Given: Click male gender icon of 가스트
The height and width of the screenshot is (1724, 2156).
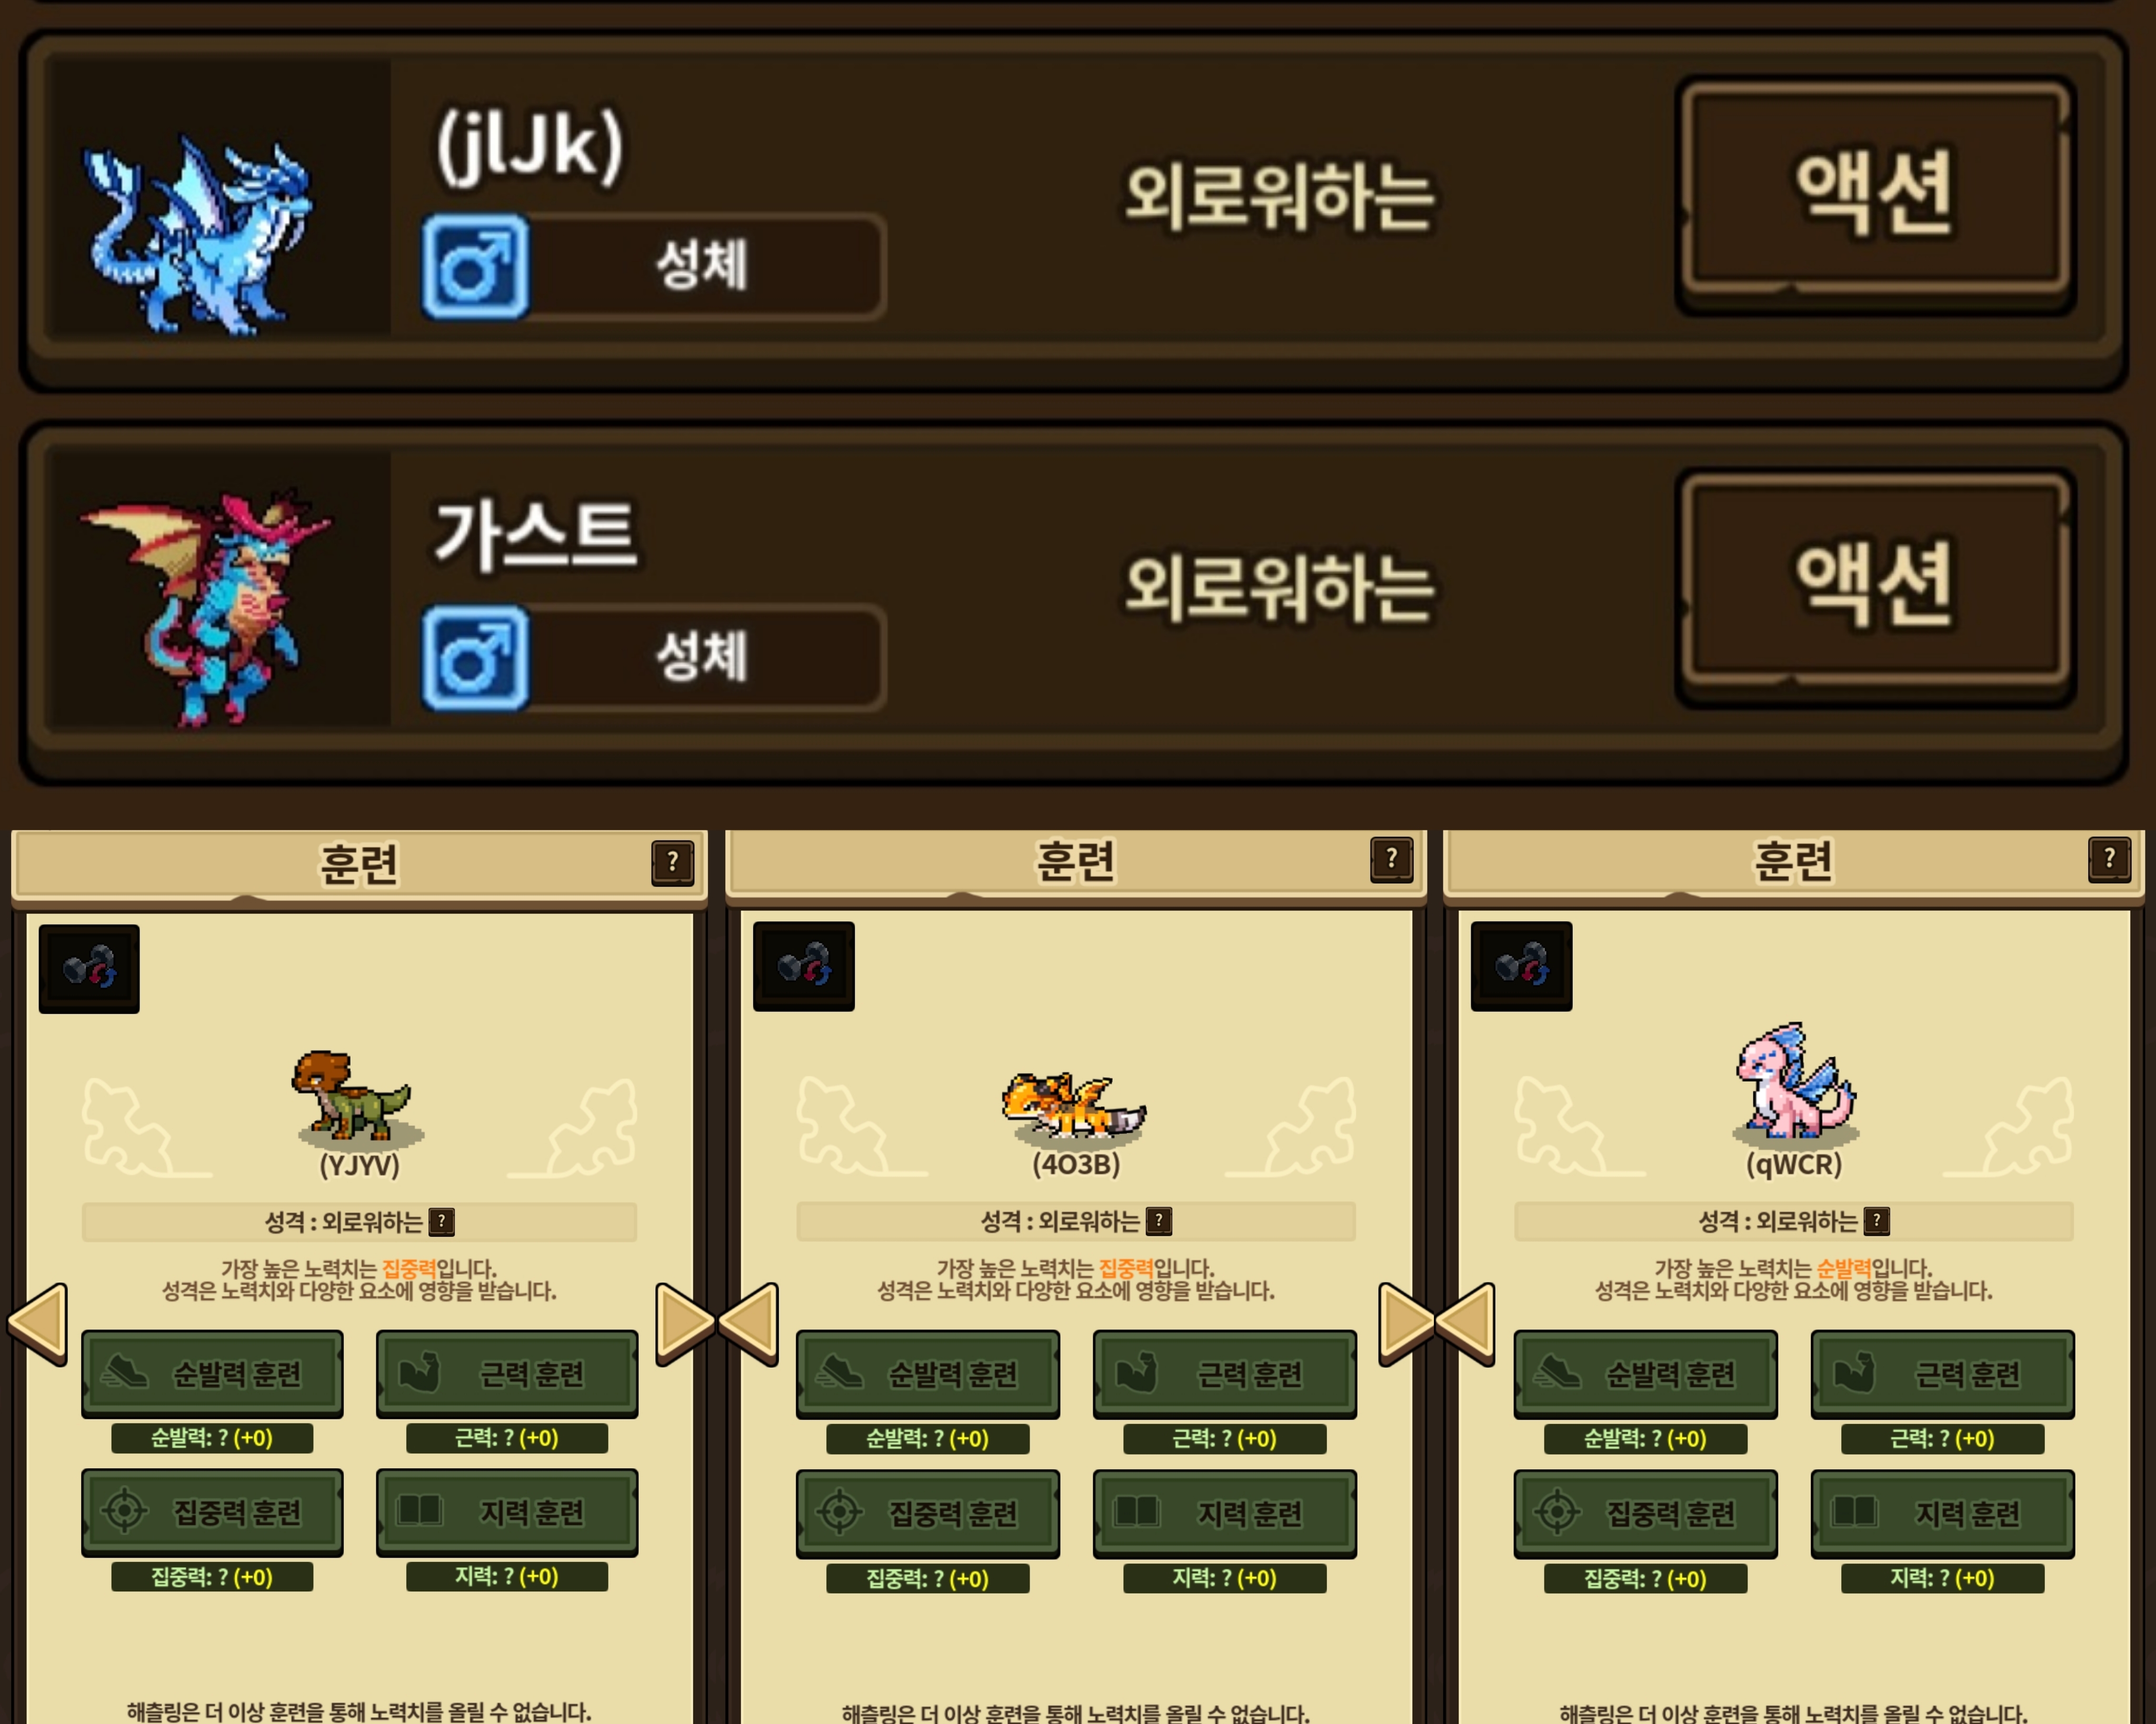Looking at the screenshot, I should tap(475, 658).
